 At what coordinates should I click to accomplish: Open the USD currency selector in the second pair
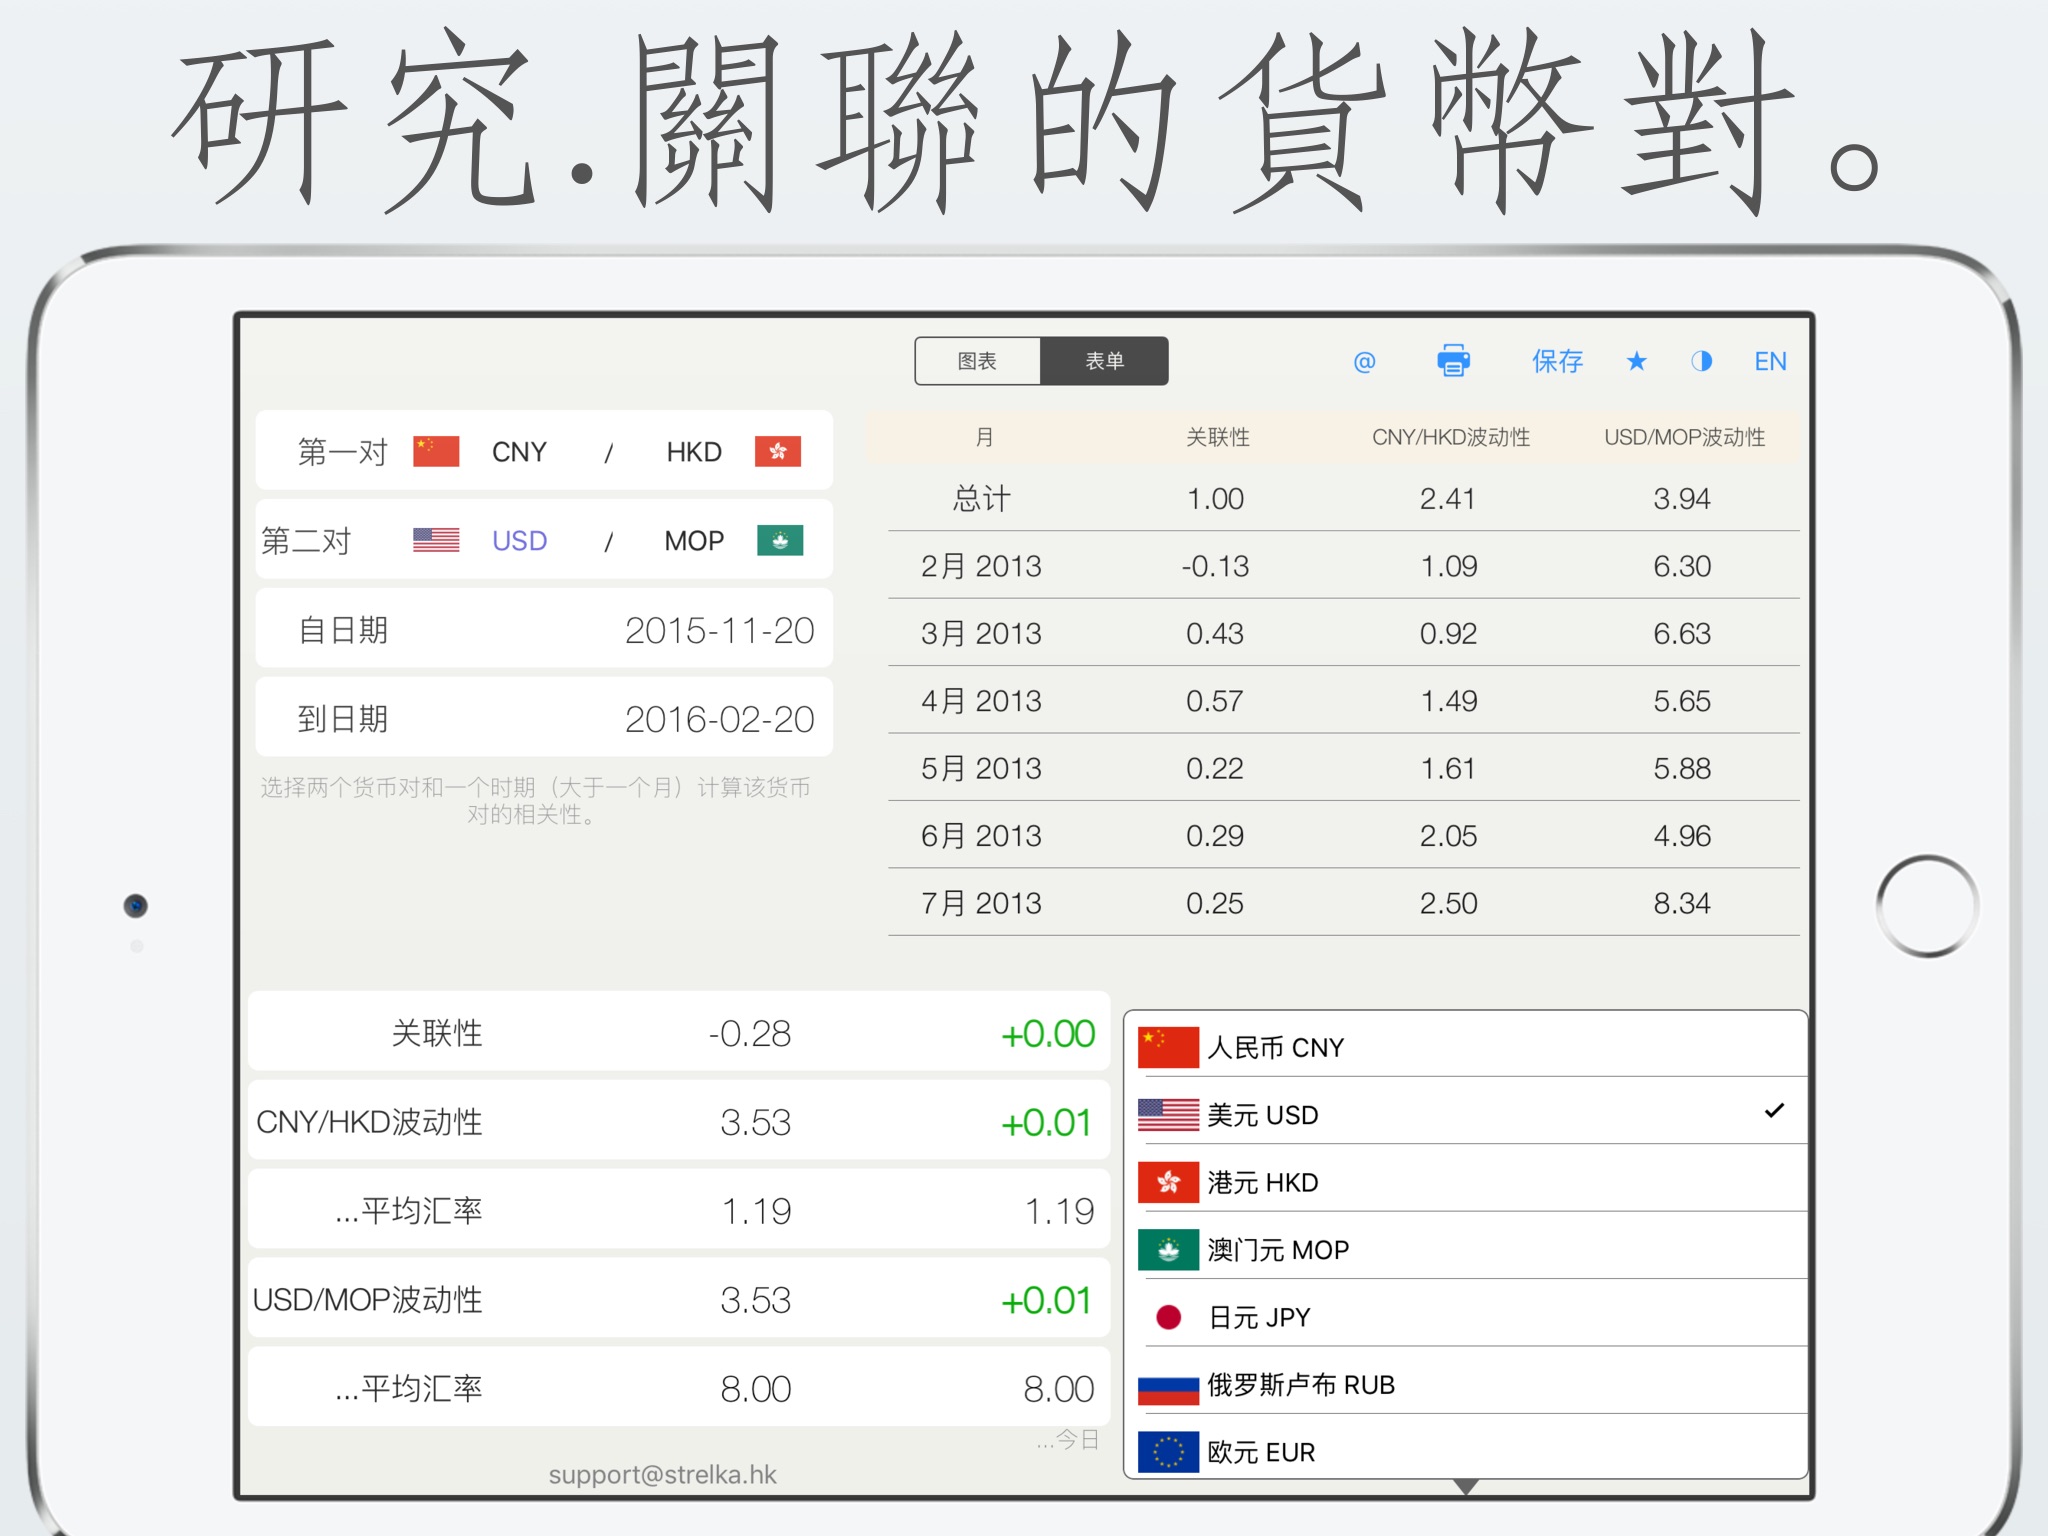click(x=519, y=541)
